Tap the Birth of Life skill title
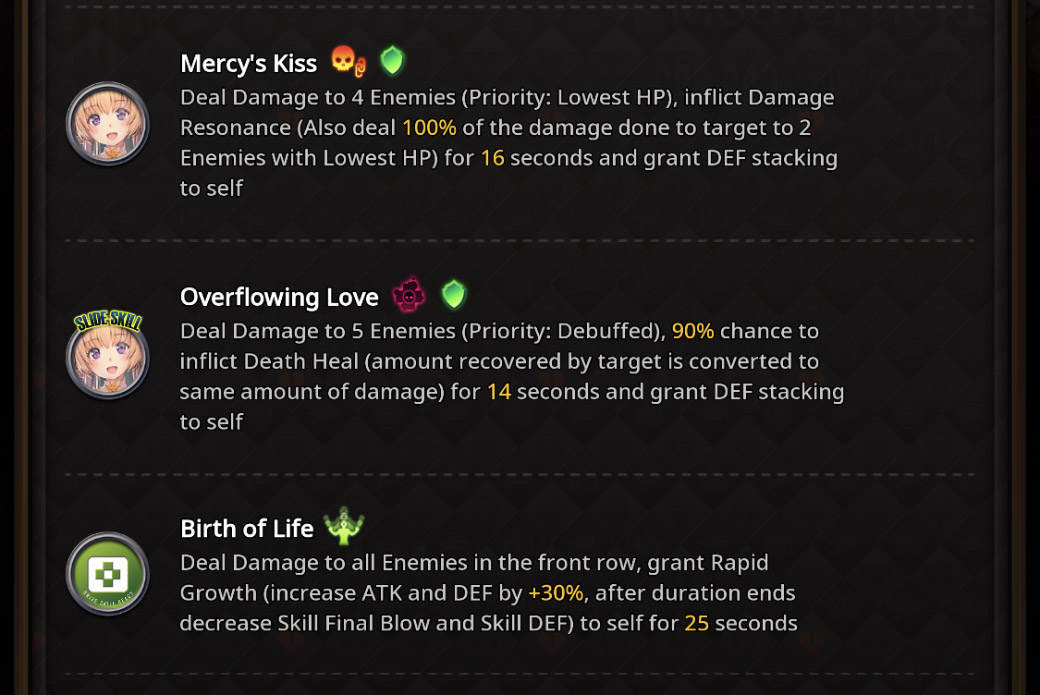 click(247, 529)
